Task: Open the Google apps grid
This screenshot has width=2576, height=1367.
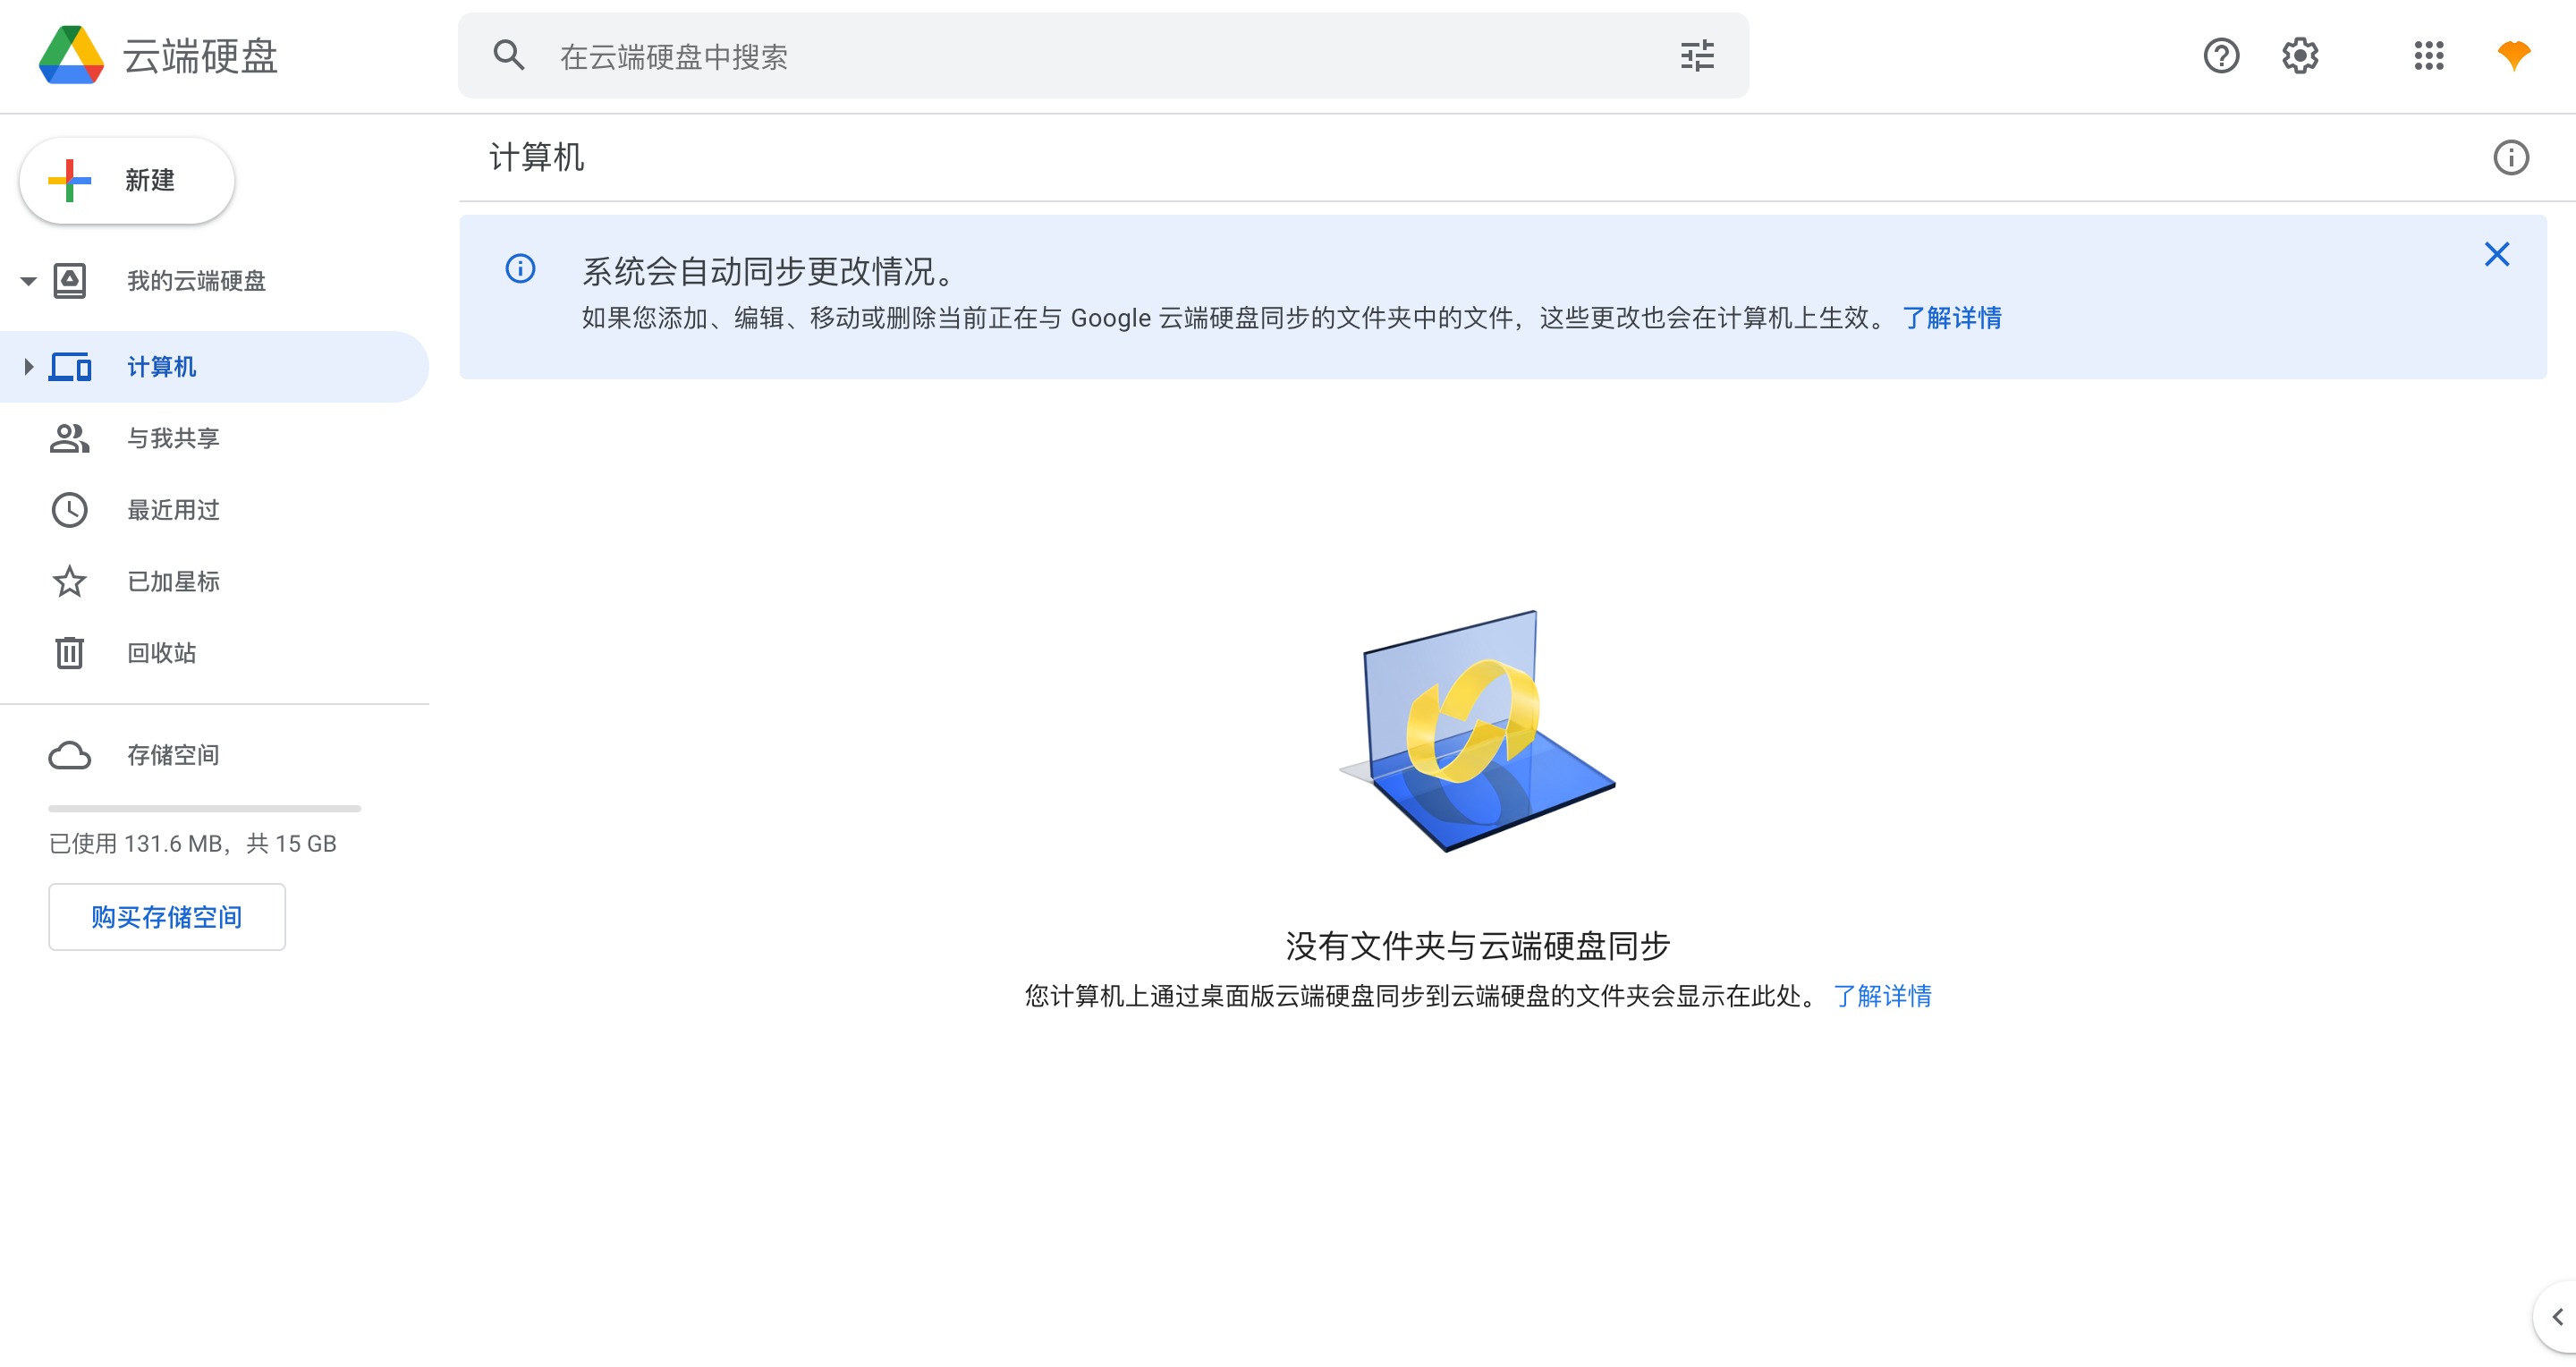Action: tap(2428, 56)
